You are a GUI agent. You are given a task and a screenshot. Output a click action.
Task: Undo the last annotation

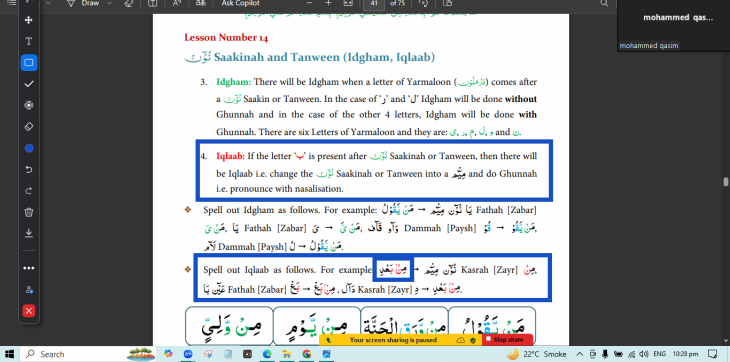pyautogui.click(x=29, y=170)
